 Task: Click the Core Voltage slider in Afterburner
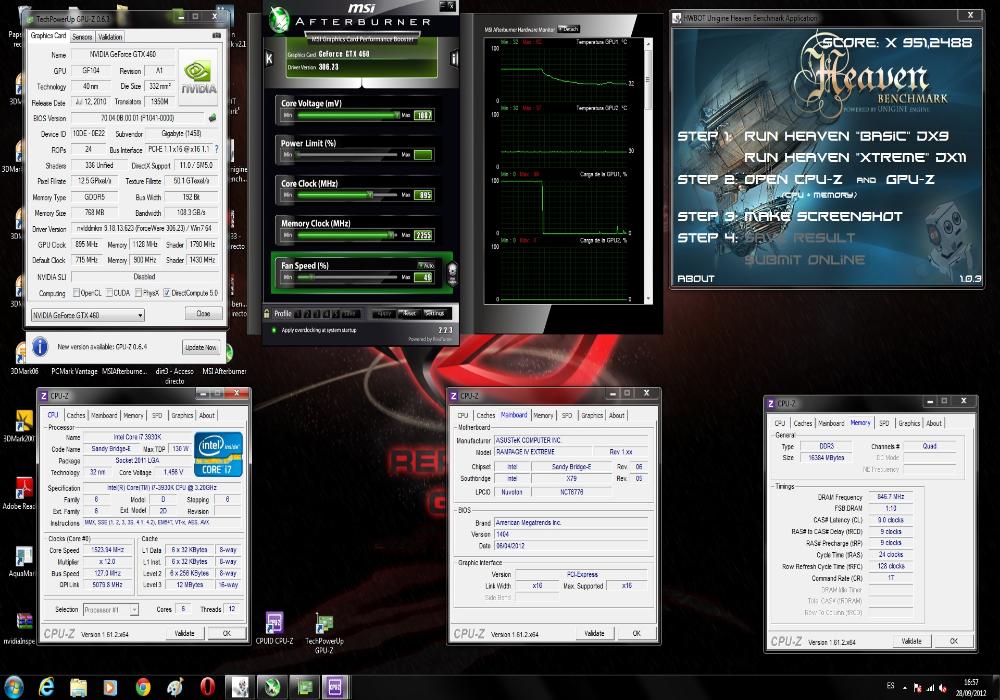pyautogui.click(x=348, y=115)
